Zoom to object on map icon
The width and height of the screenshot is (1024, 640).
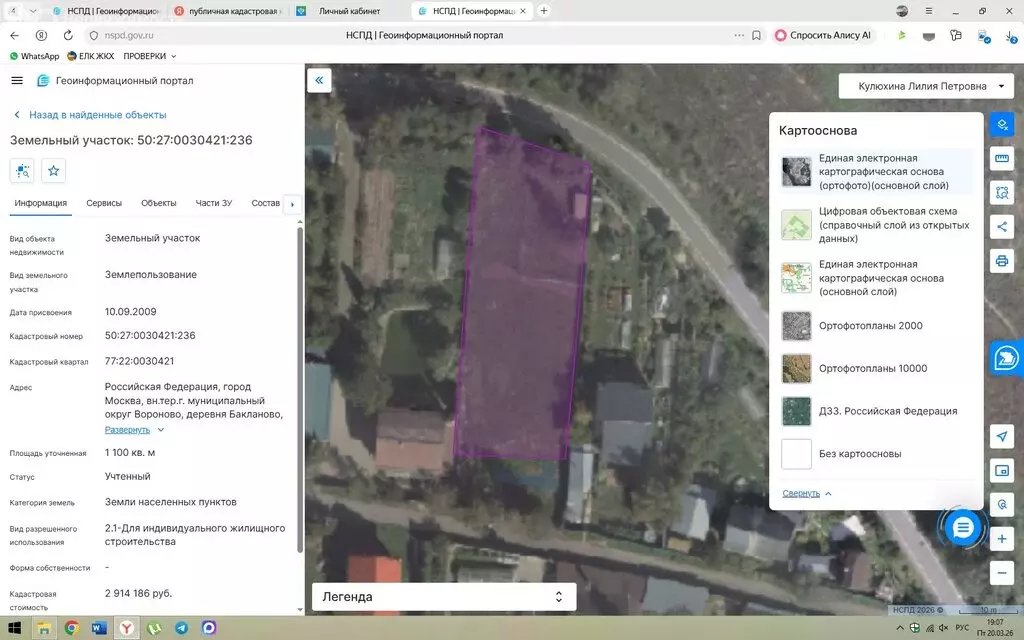pos(22,171)
